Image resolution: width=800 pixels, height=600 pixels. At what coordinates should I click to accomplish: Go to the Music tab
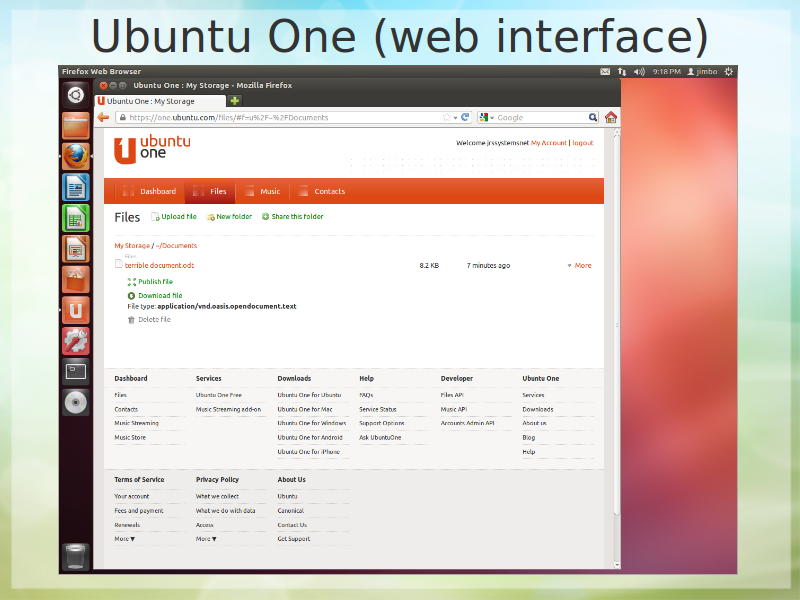(263, 191)
